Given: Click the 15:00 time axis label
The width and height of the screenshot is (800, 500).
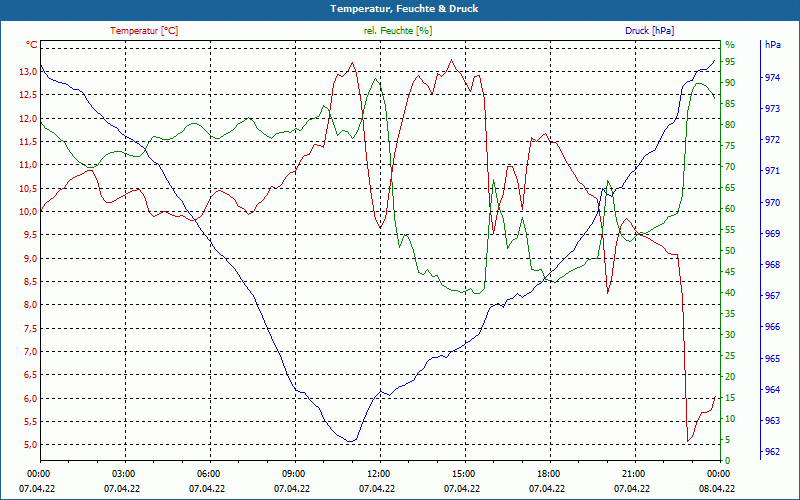Looking at the screenshot, I should point(463,474).
